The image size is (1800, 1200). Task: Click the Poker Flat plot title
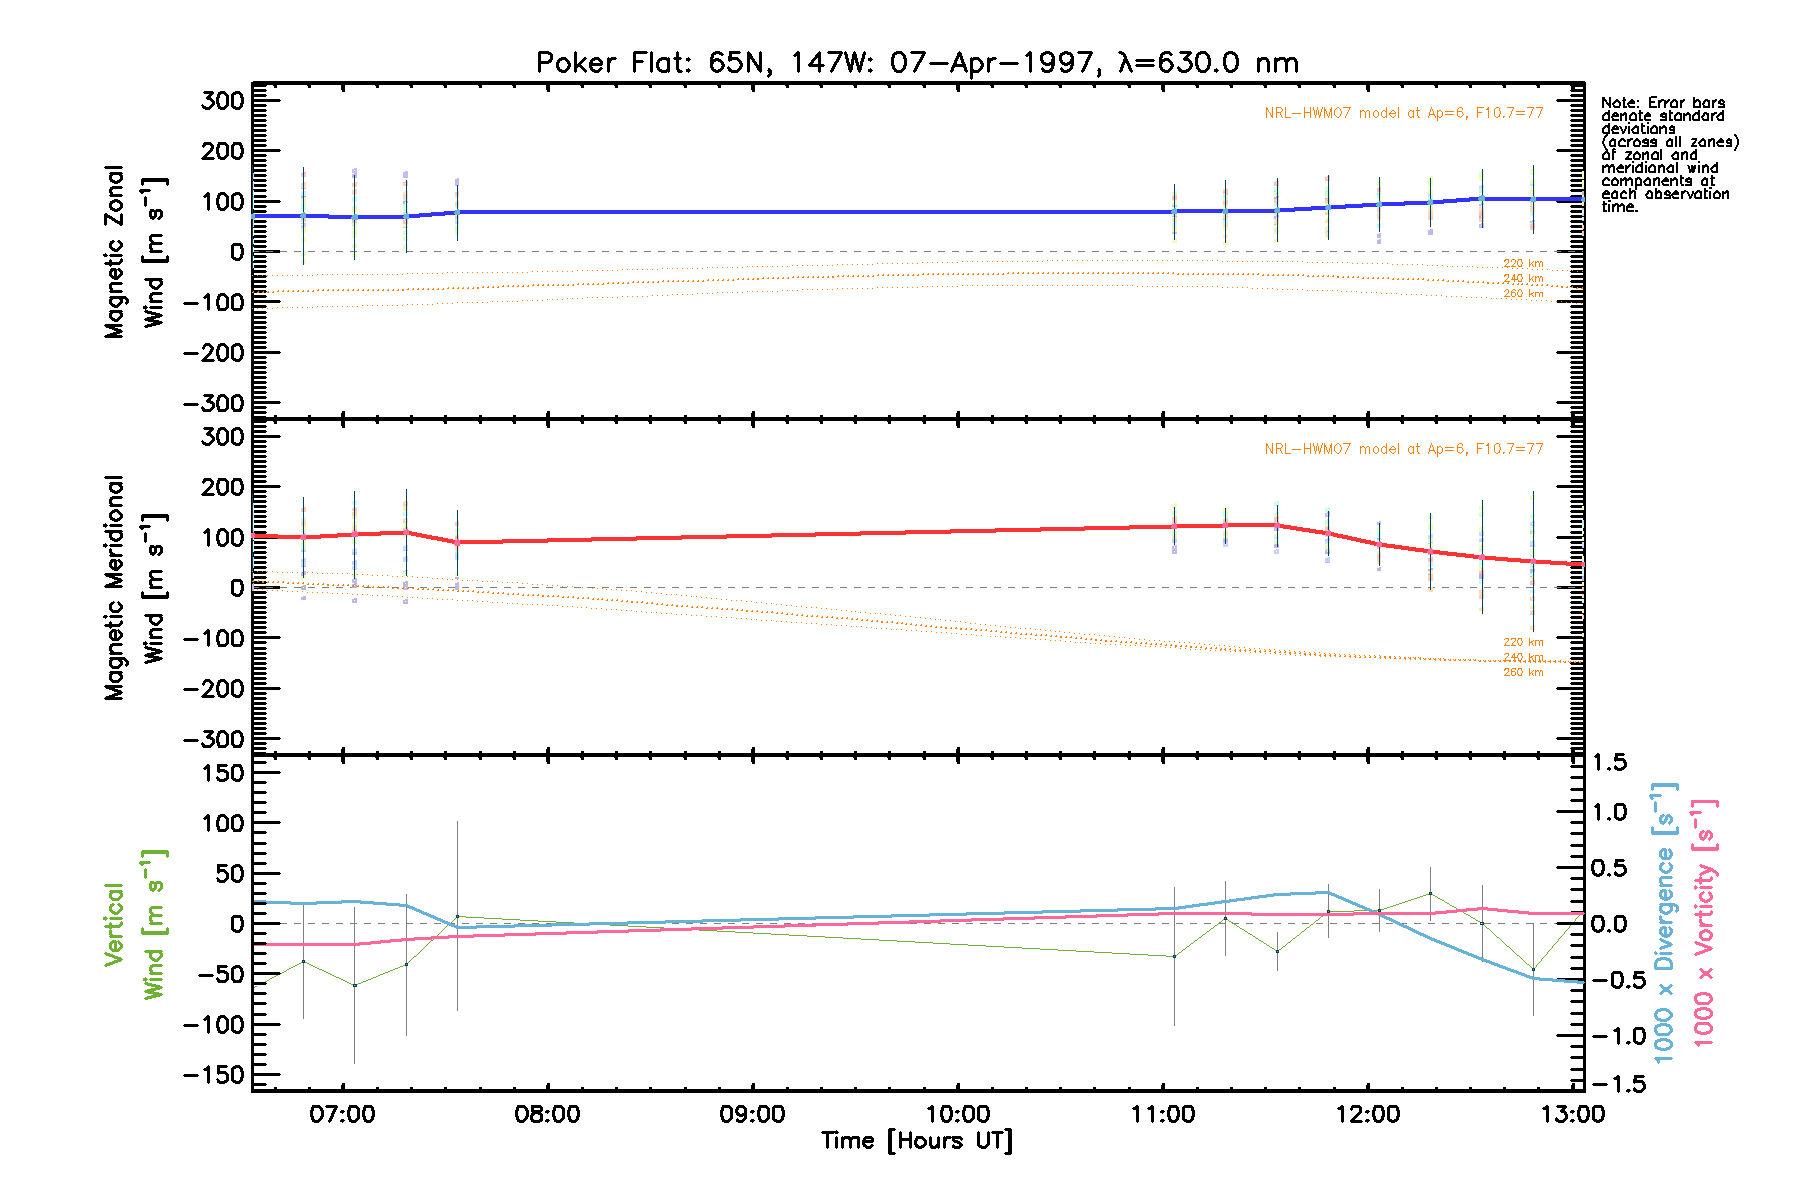[917, 63]
